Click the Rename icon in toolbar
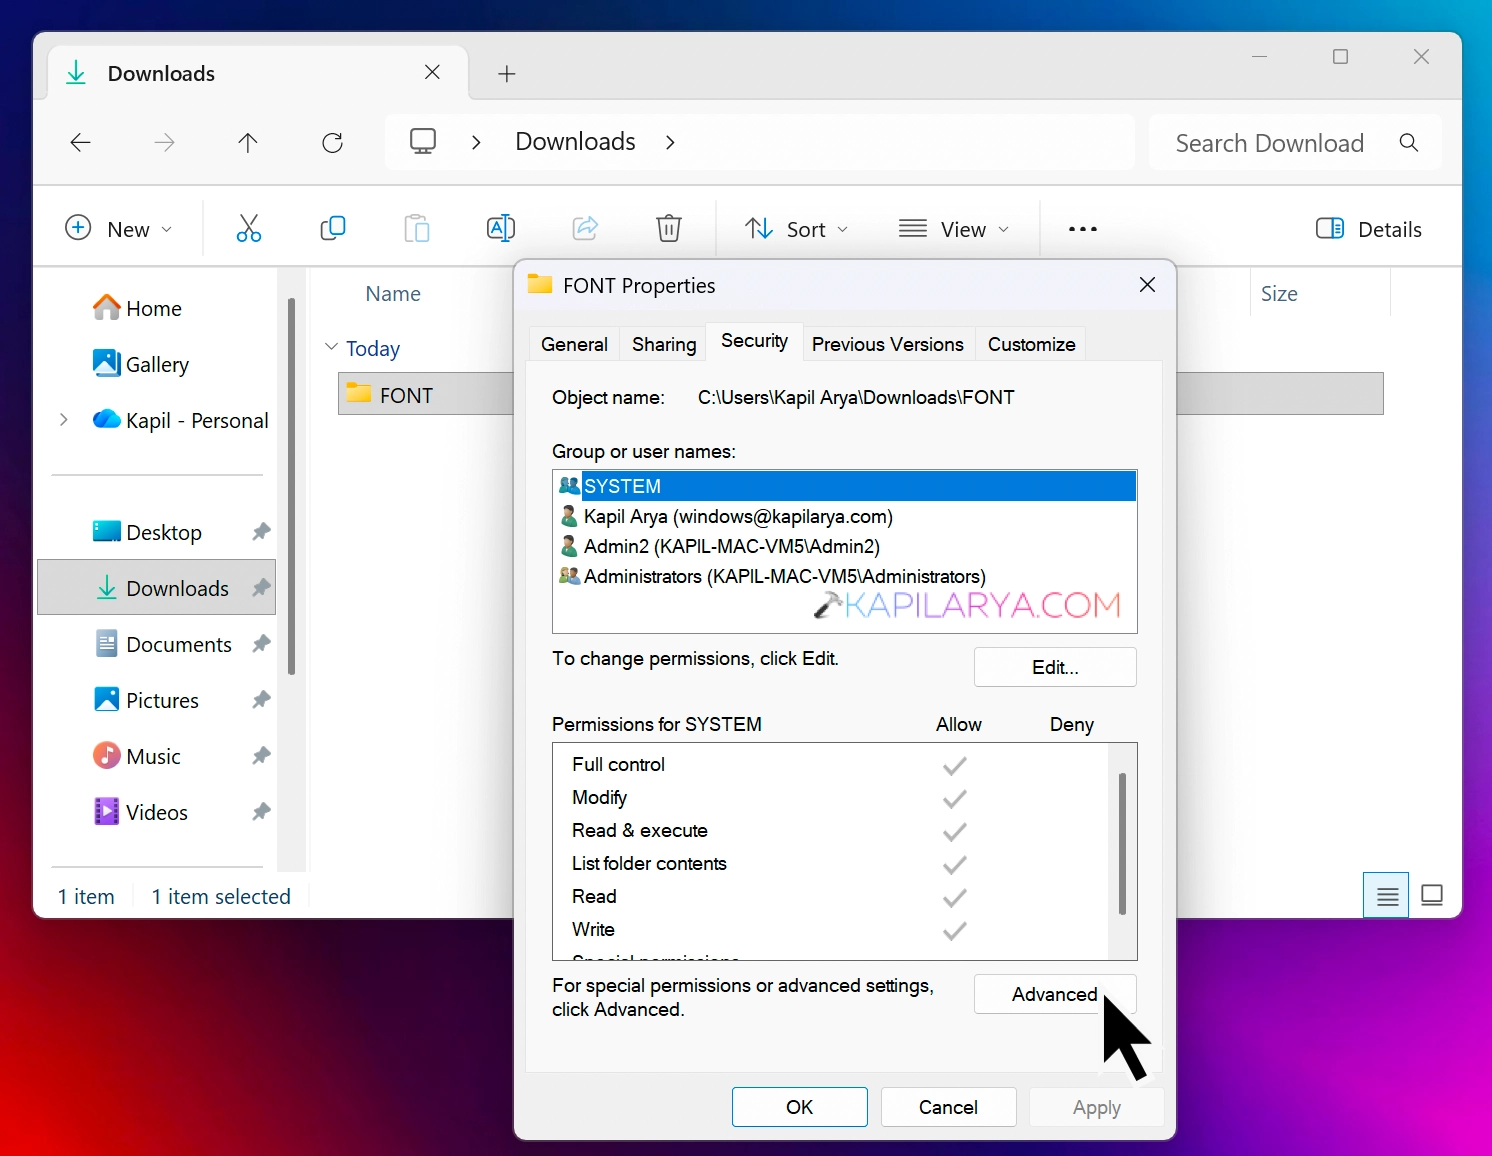This screenshot has height=1156, width=1492. pyautogui.click(x=501, y=229)
